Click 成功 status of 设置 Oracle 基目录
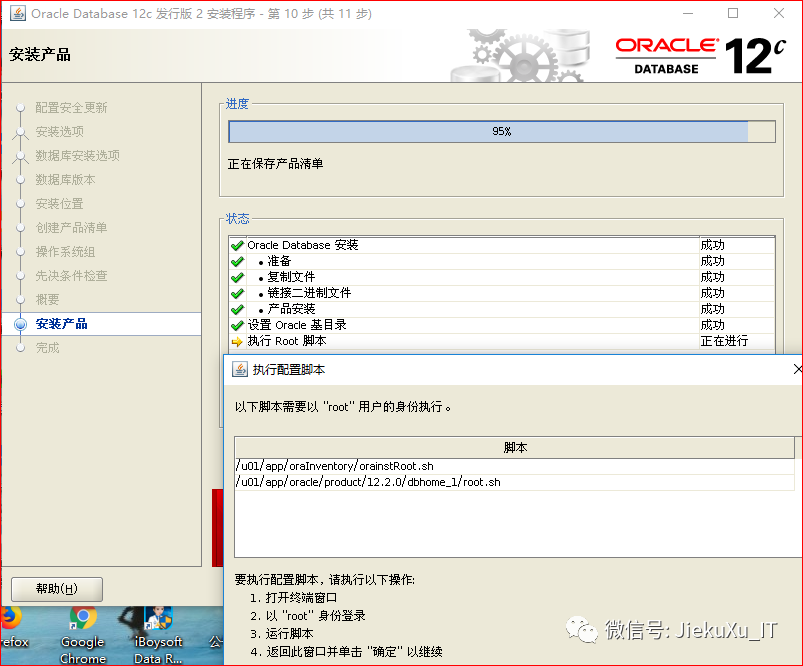Image resolution: width=803 pixels, height=666 pixels. click(x=712, y=325)
